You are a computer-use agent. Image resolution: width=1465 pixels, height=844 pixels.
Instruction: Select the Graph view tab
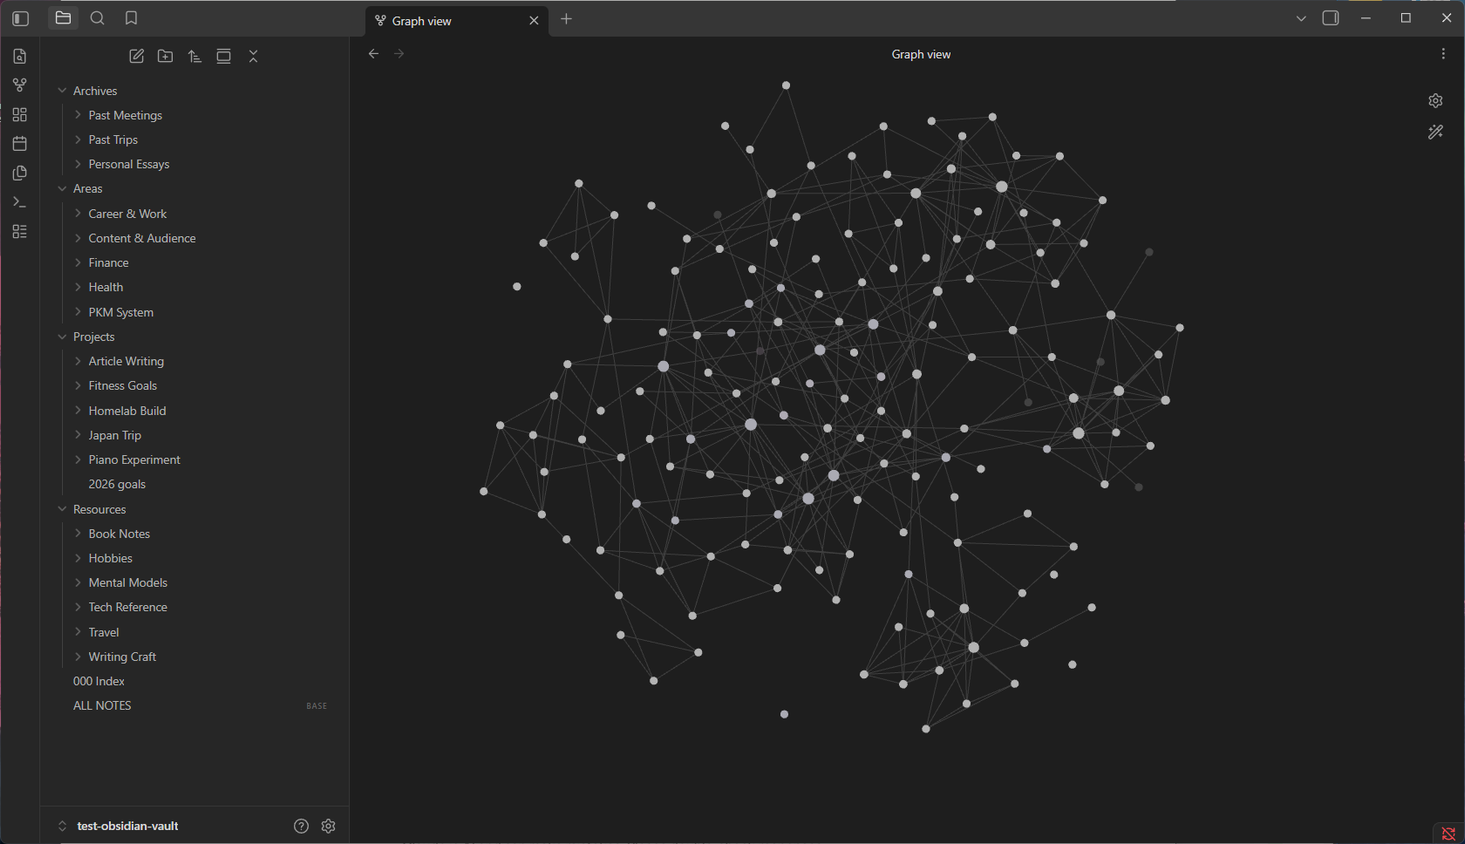point(455,20)
